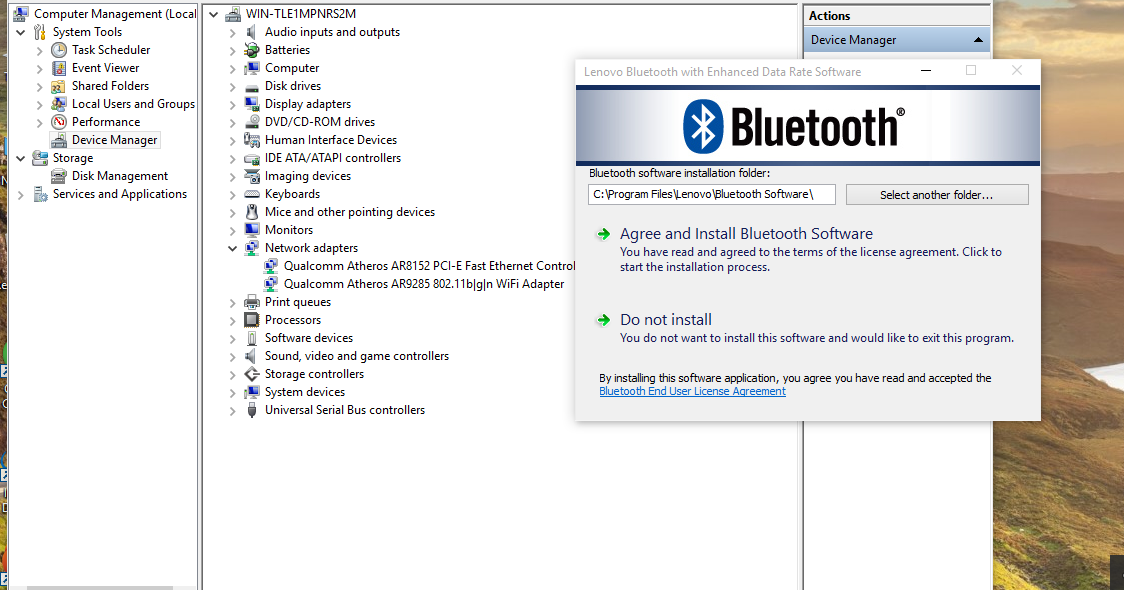
Task: Expand the Local Users and Groups node
Action: (x=39, y=105)
